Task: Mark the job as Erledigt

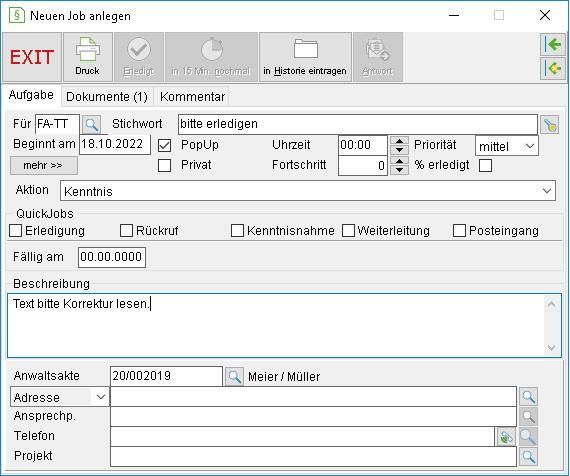Action: [139, 57]
